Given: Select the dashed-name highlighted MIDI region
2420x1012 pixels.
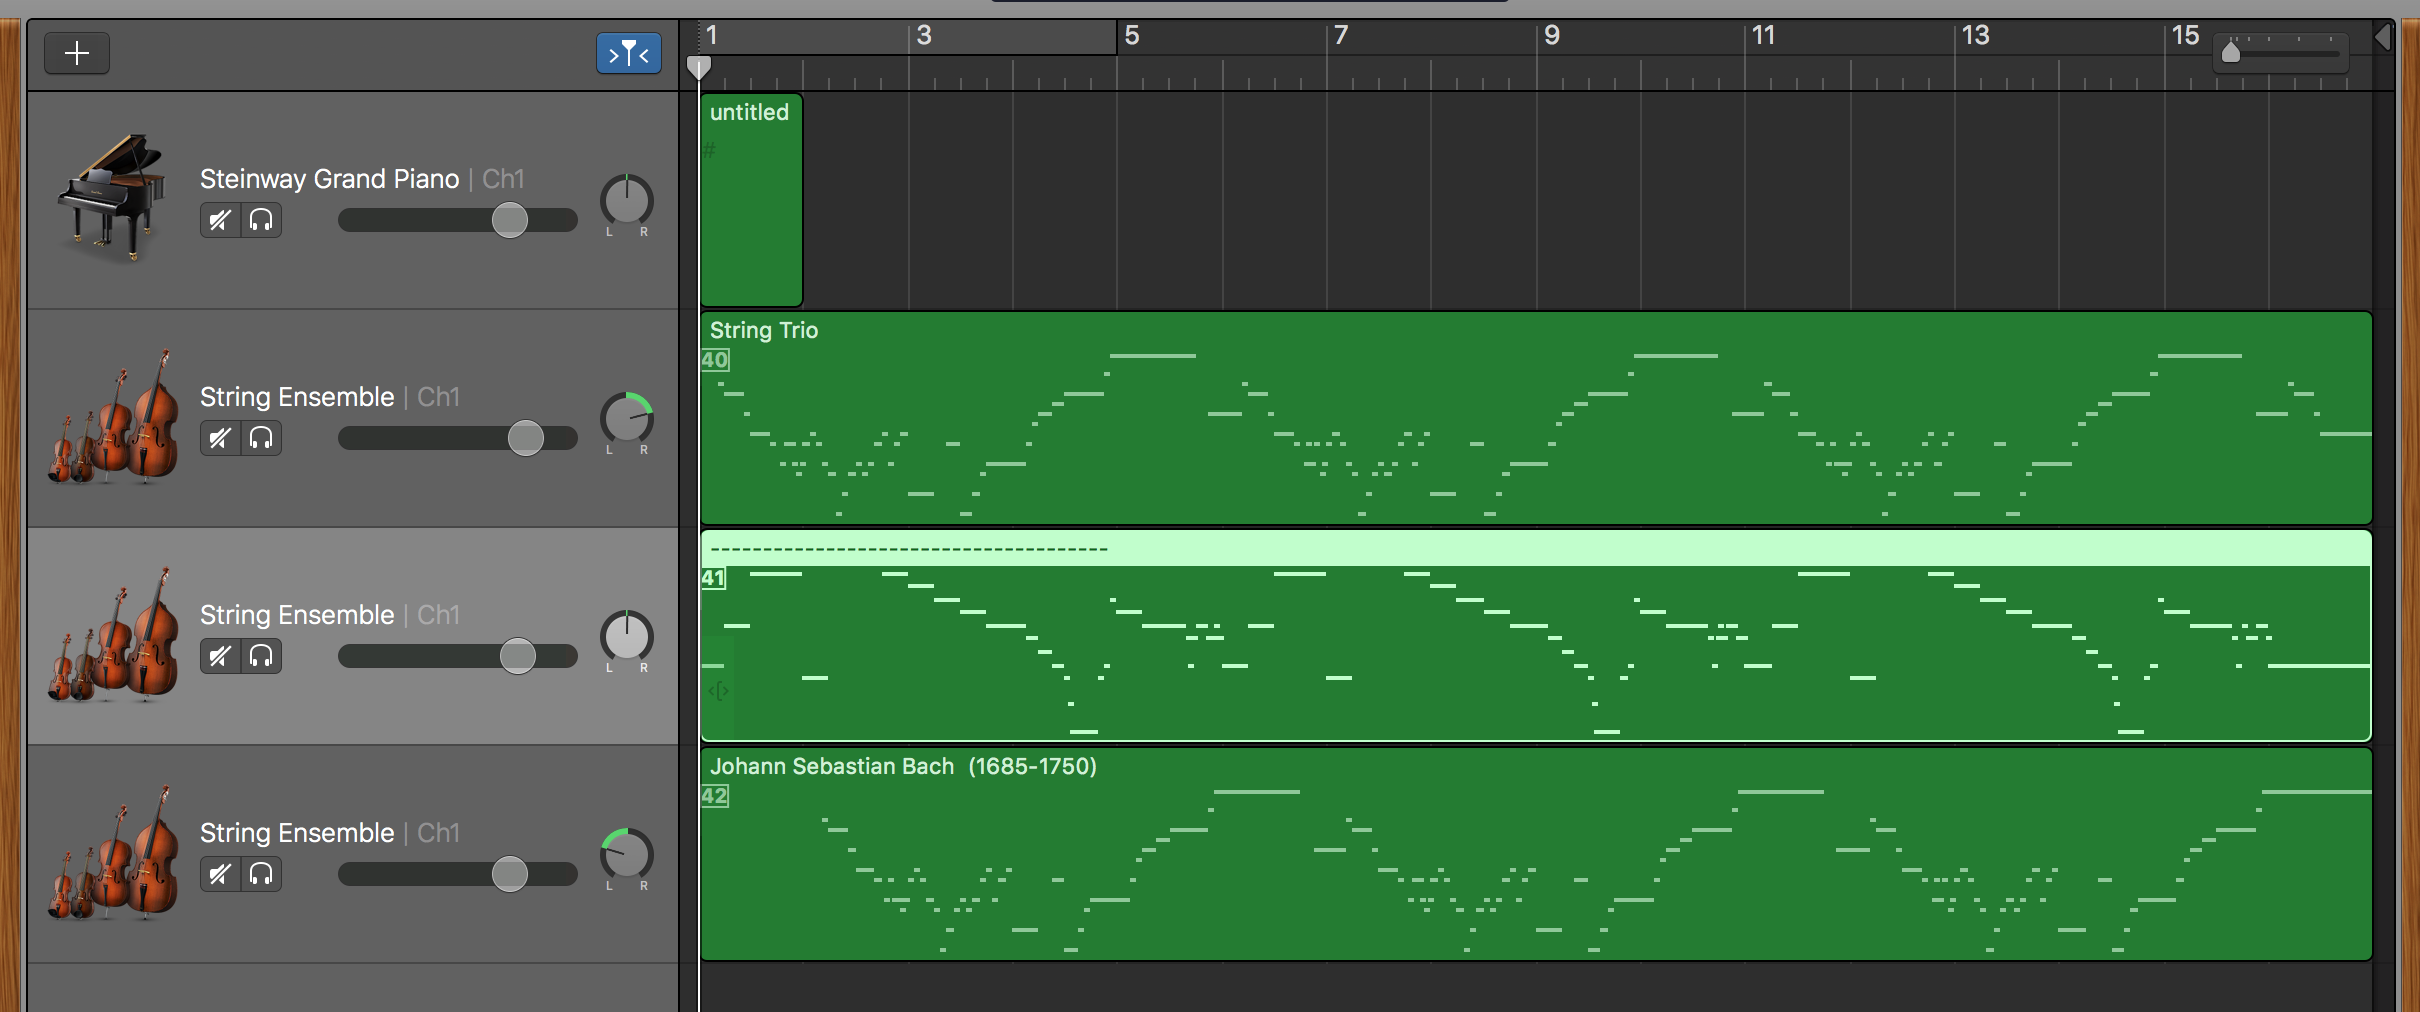Looking at the screenshot, I should pyautogui.click(x=1536, y=636).
